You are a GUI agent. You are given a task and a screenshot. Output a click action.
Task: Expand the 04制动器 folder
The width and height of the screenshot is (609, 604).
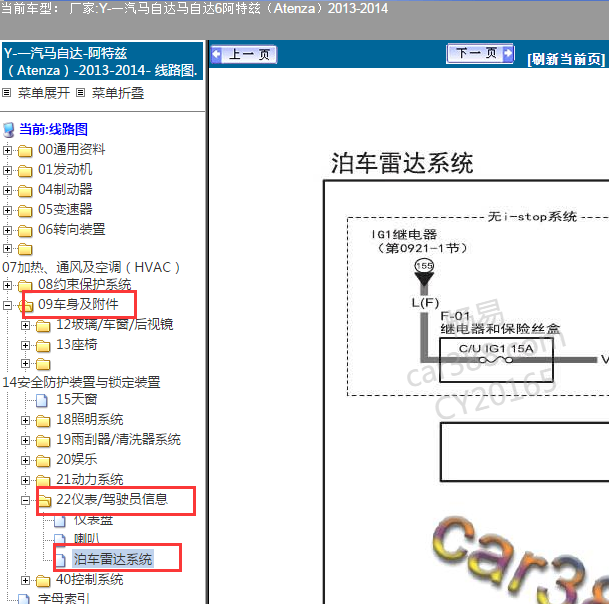[x=7, y=190]
